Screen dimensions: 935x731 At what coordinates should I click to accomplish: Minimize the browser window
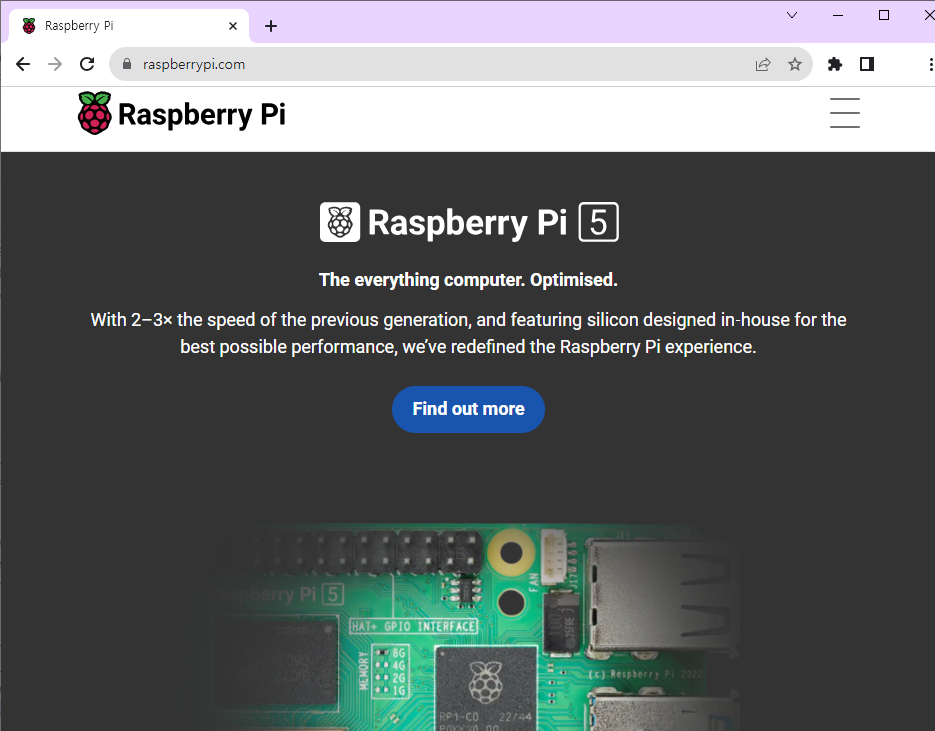pyautogui.click(x=838, y=15)
